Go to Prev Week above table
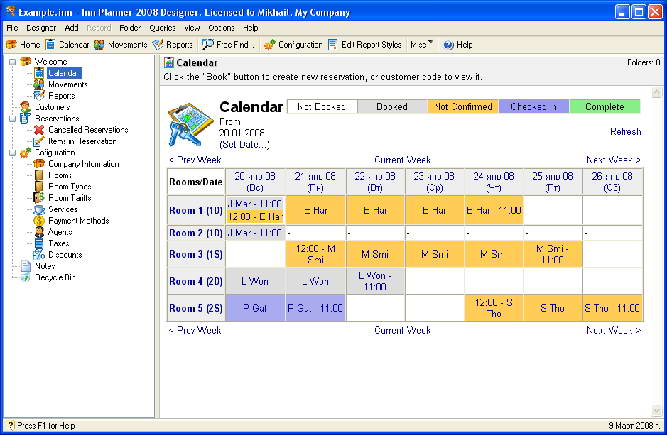 tap(195, 160)
